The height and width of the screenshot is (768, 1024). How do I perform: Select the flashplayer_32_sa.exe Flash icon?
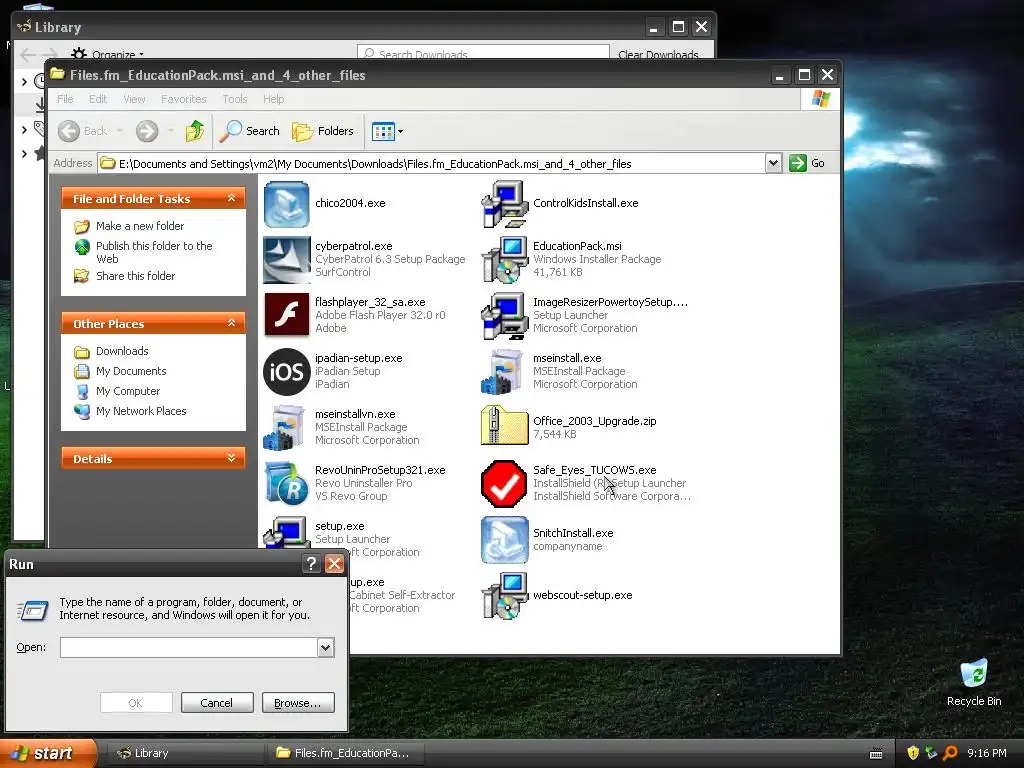(286, 315)
